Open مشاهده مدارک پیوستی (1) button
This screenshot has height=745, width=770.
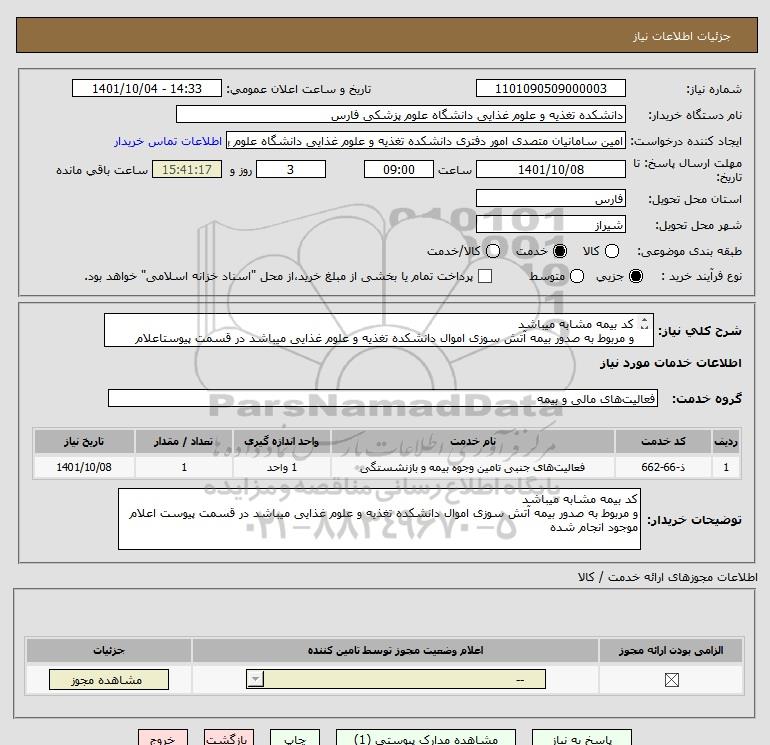[426, 738]
